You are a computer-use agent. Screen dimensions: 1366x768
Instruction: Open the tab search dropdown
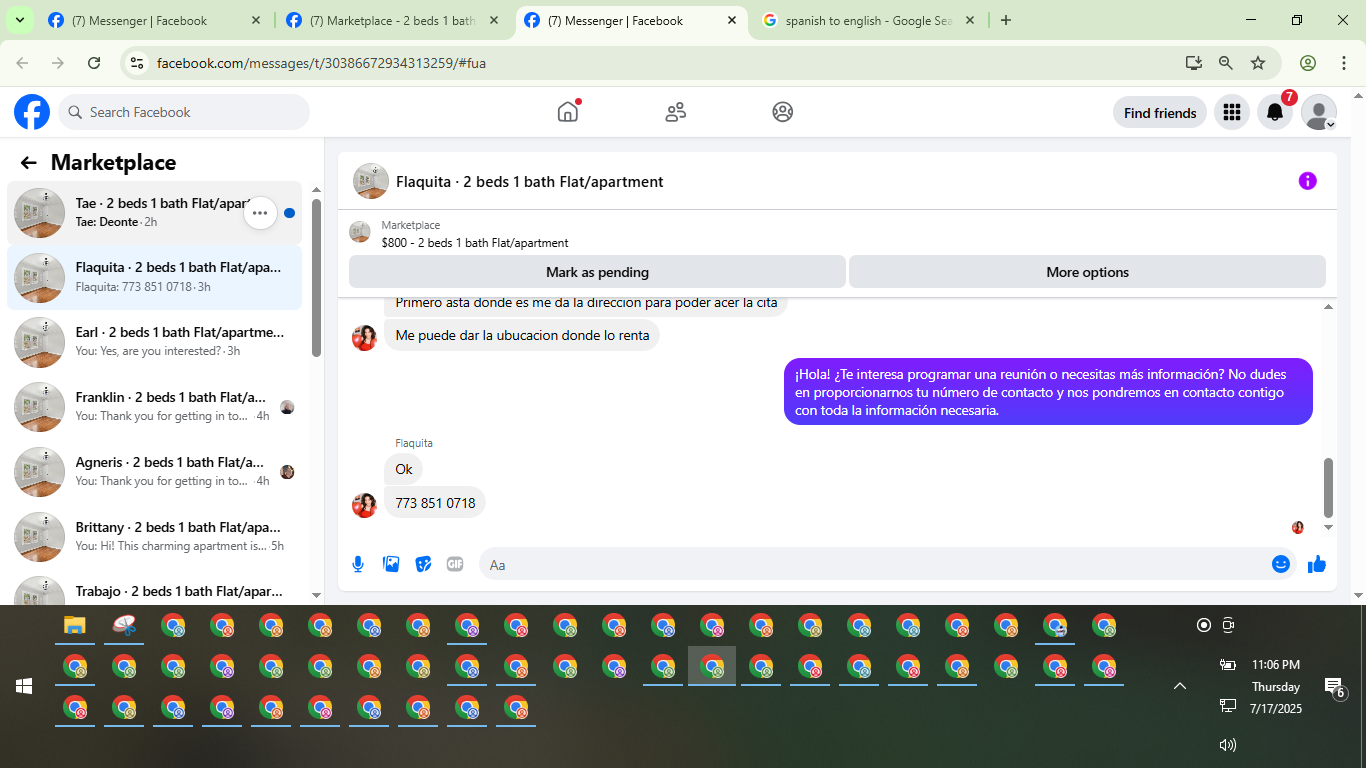(x=19, y=20)
